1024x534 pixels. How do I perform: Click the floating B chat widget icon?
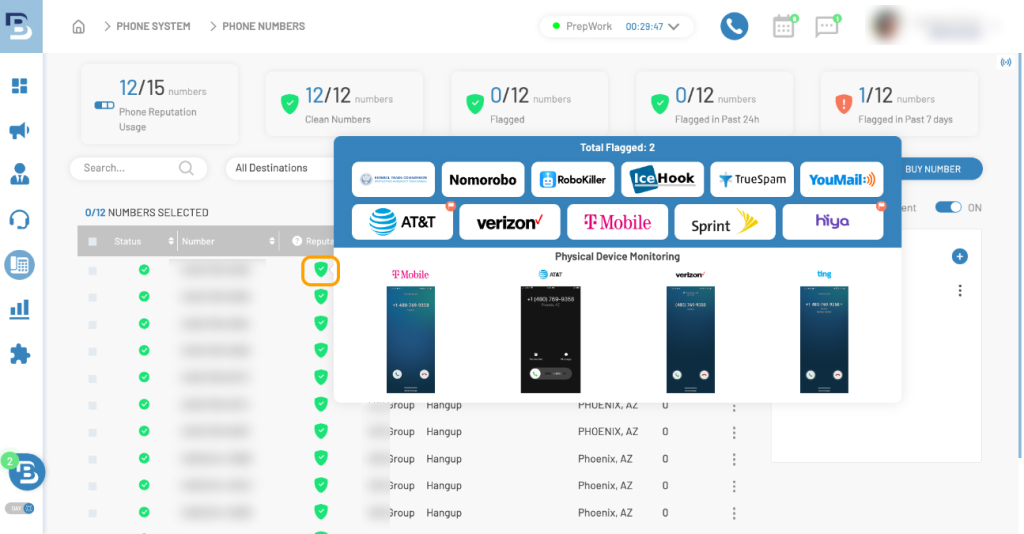click(x=27, y=473)
